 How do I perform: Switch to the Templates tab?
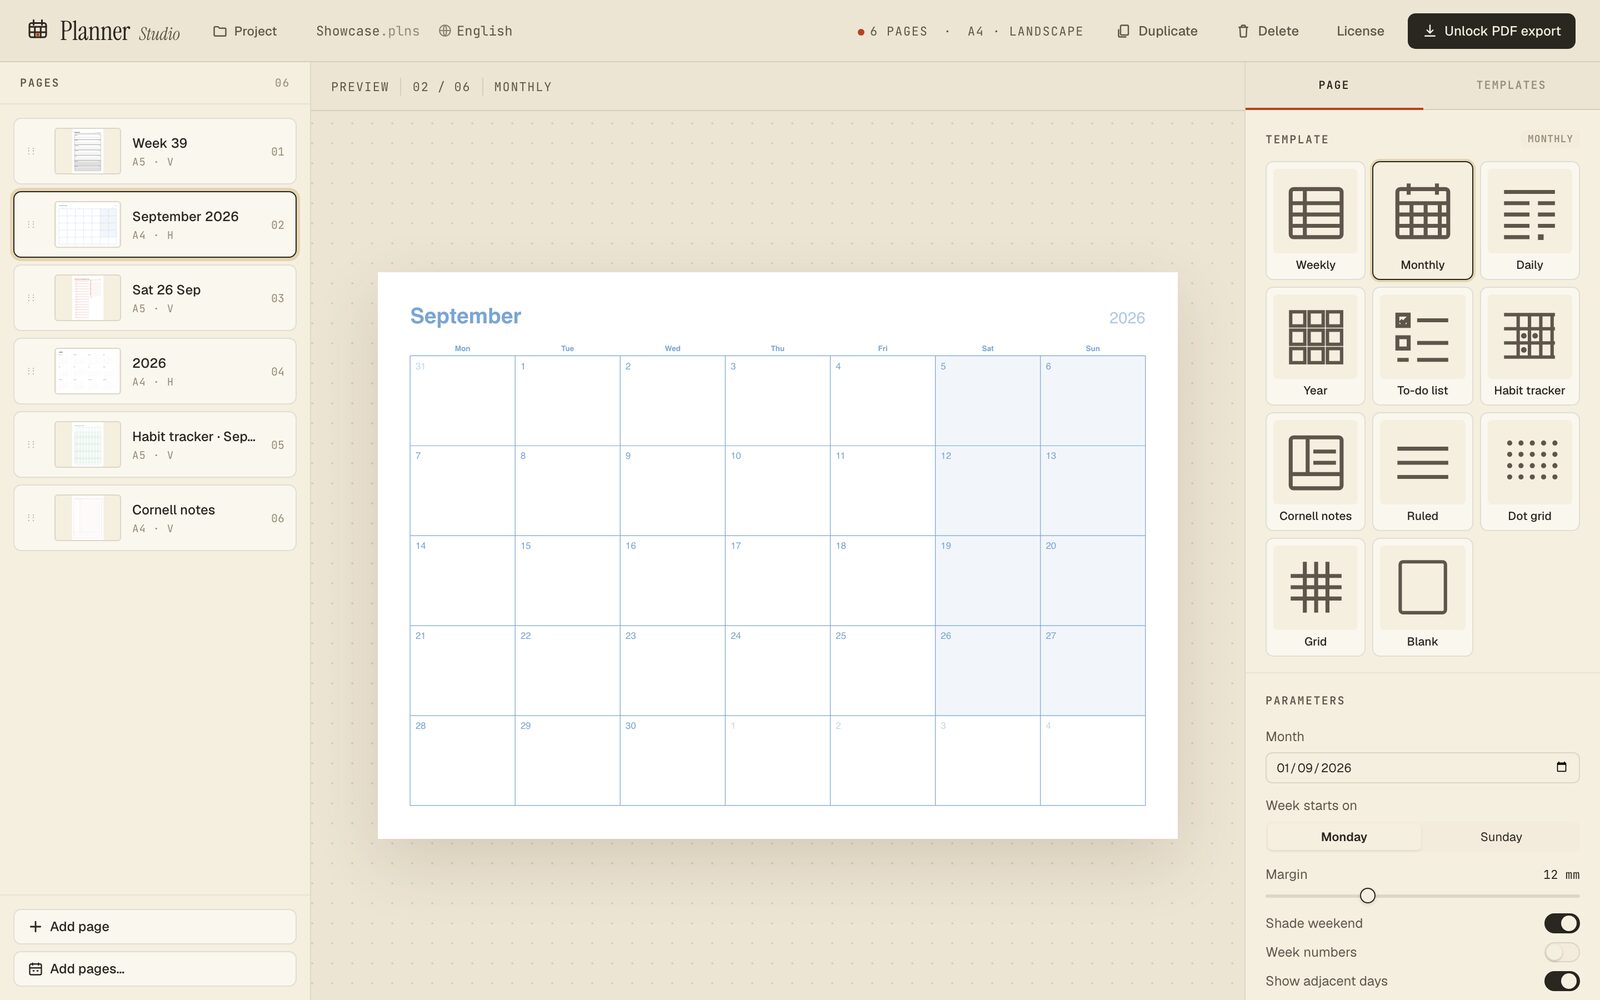1510,85
